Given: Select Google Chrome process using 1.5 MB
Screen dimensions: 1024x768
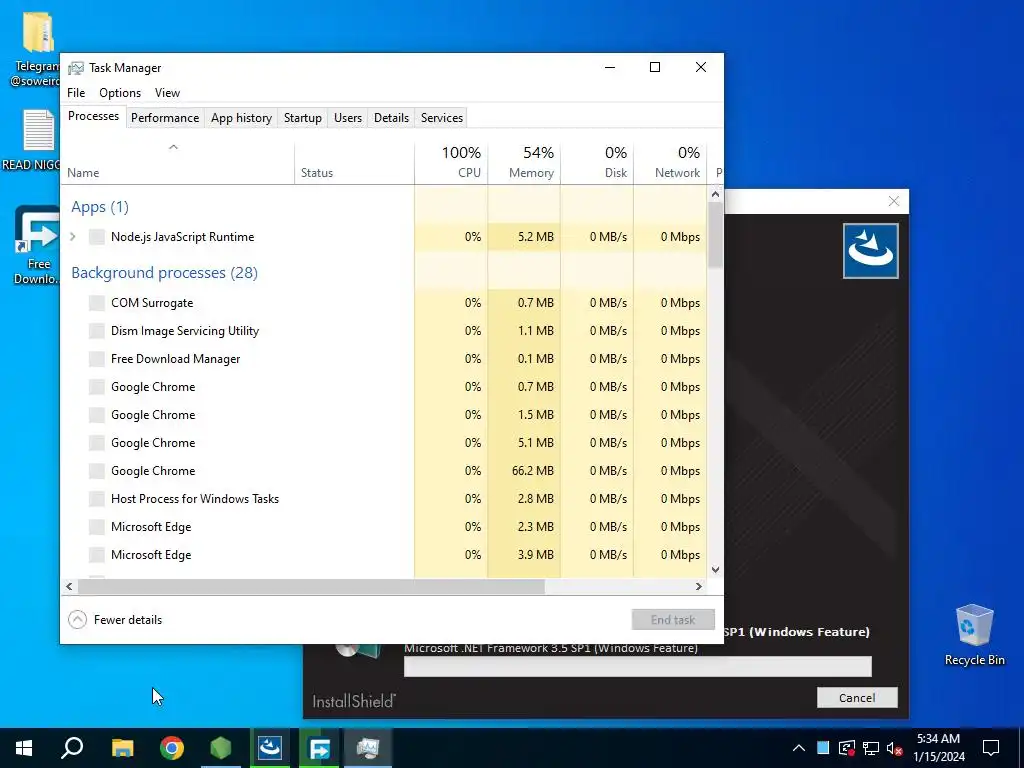Looking at the screenshot, I should (x=384, y=414).
